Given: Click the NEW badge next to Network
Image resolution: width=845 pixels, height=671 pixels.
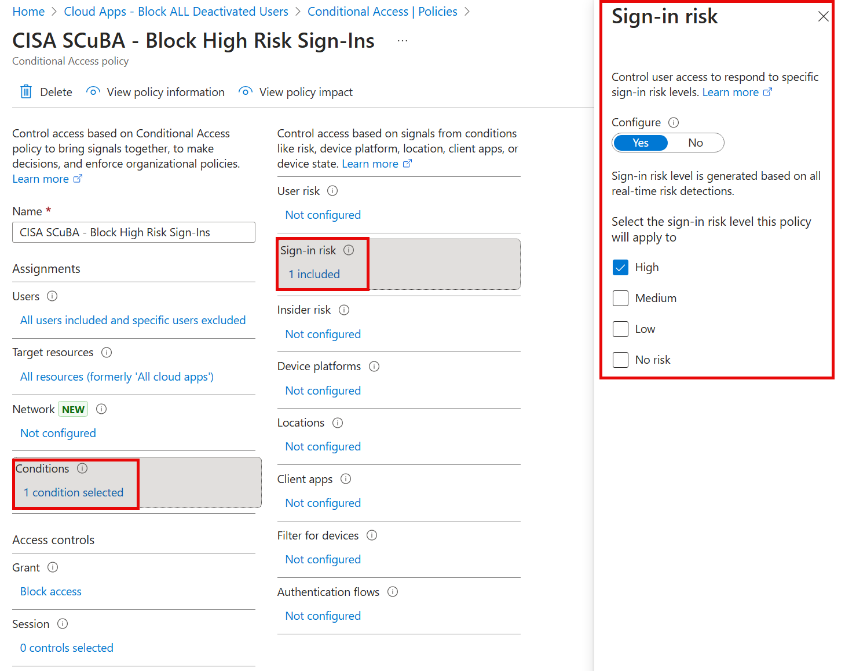Looking at the screenshot, I should [72, 409].
